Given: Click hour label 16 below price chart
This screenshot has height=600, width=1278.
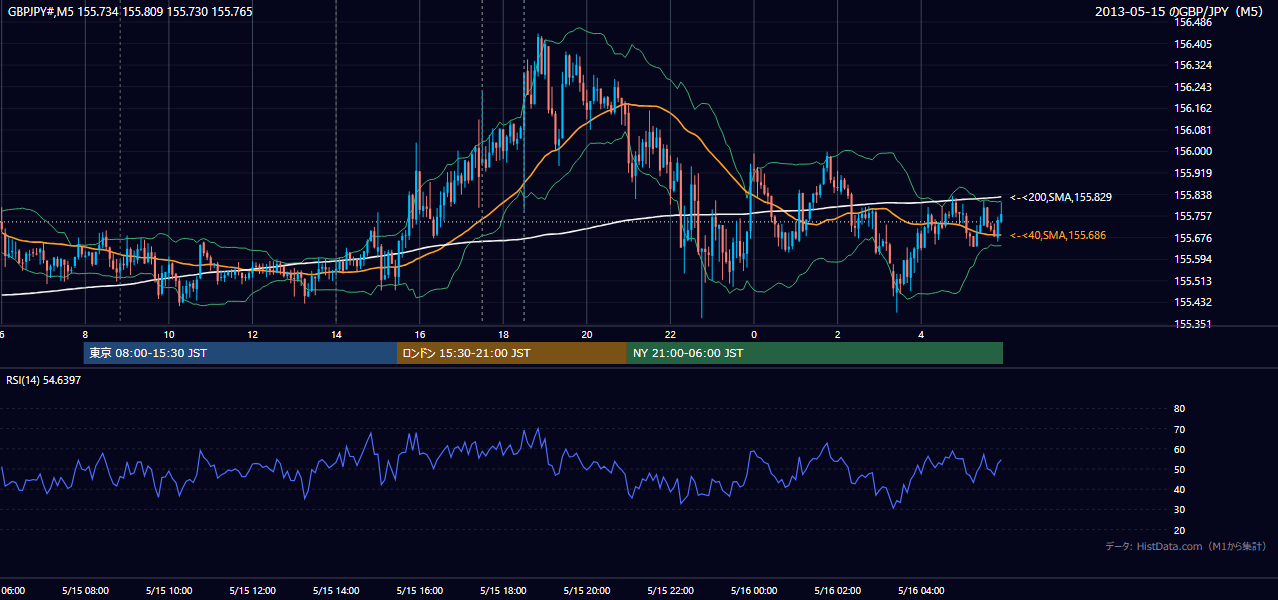Looking at the screenshot, I should 420,334.
